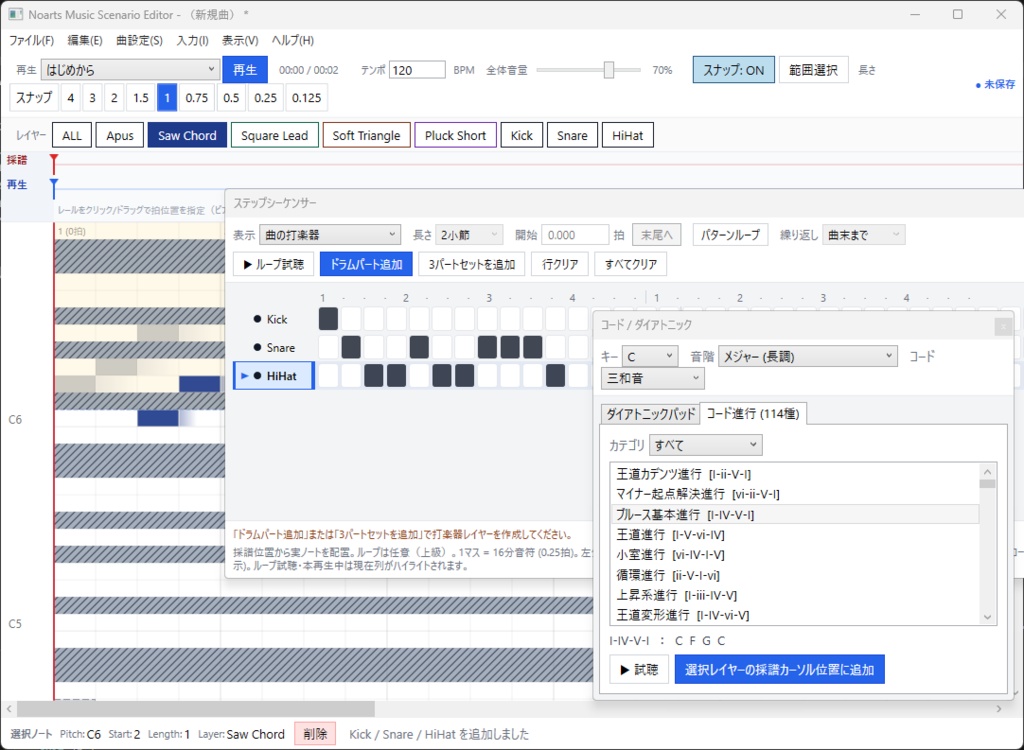The image size is (1024, 750).
Task: Click the 削除 button in status bar
Action: point(315,734)
